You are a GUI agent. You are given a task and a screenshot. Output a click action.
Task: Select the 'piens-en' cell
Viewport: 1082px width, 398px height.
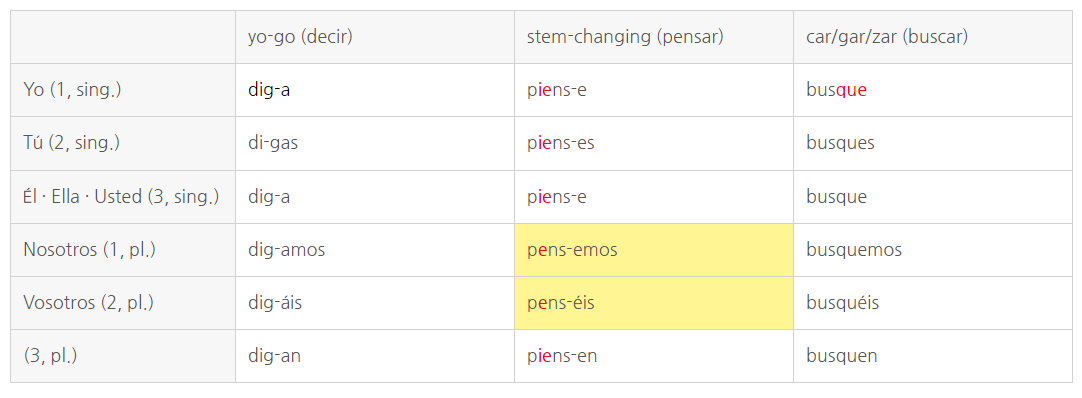coord(653,356)
